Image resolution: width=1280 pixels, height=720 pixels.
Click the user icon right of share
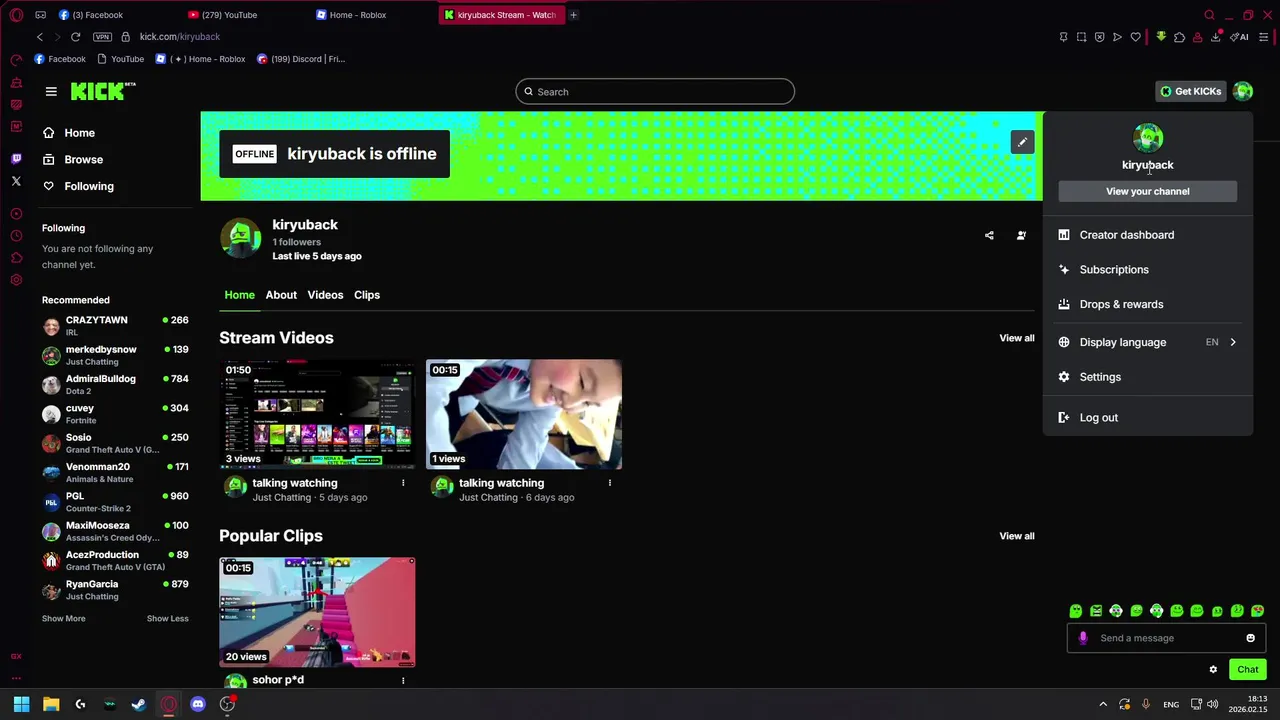coord(1021,236)
